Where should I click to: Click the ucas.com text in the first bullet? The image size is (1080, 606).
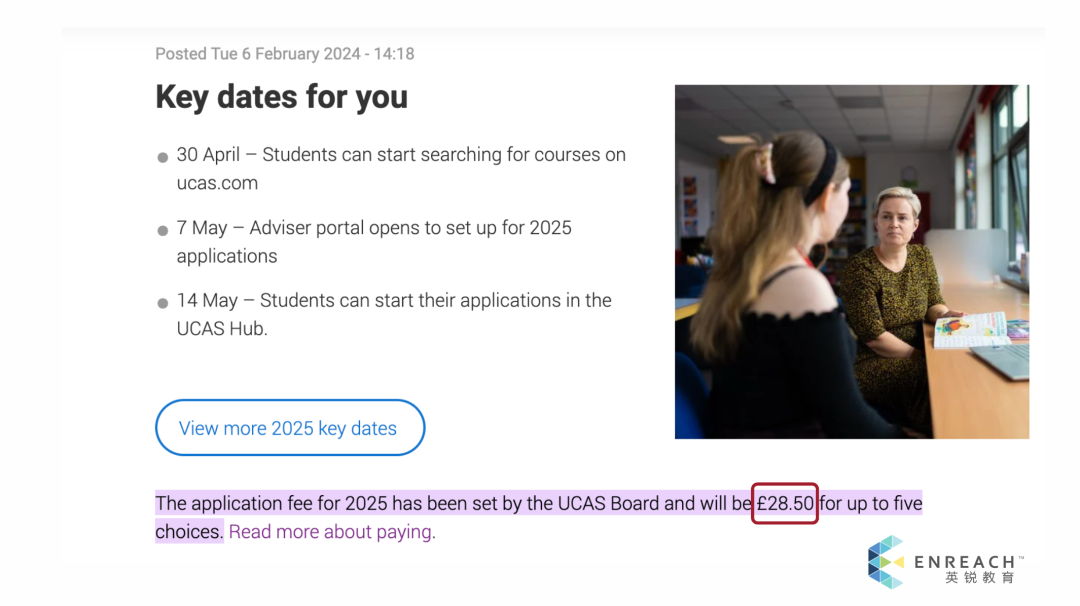click(216, 183)
